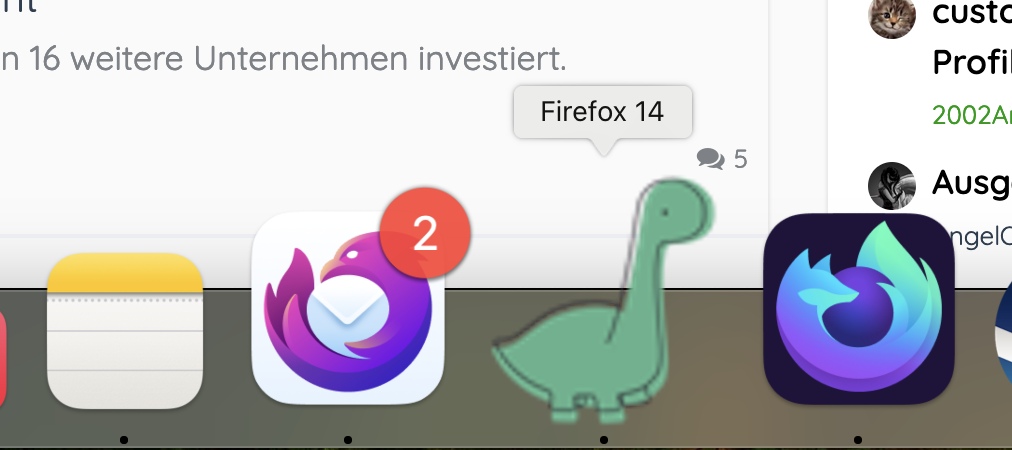Click the red notification badge showing 2
This screenshot has height=450, width=1012.
pyautogui.click(x=425, y=234)
